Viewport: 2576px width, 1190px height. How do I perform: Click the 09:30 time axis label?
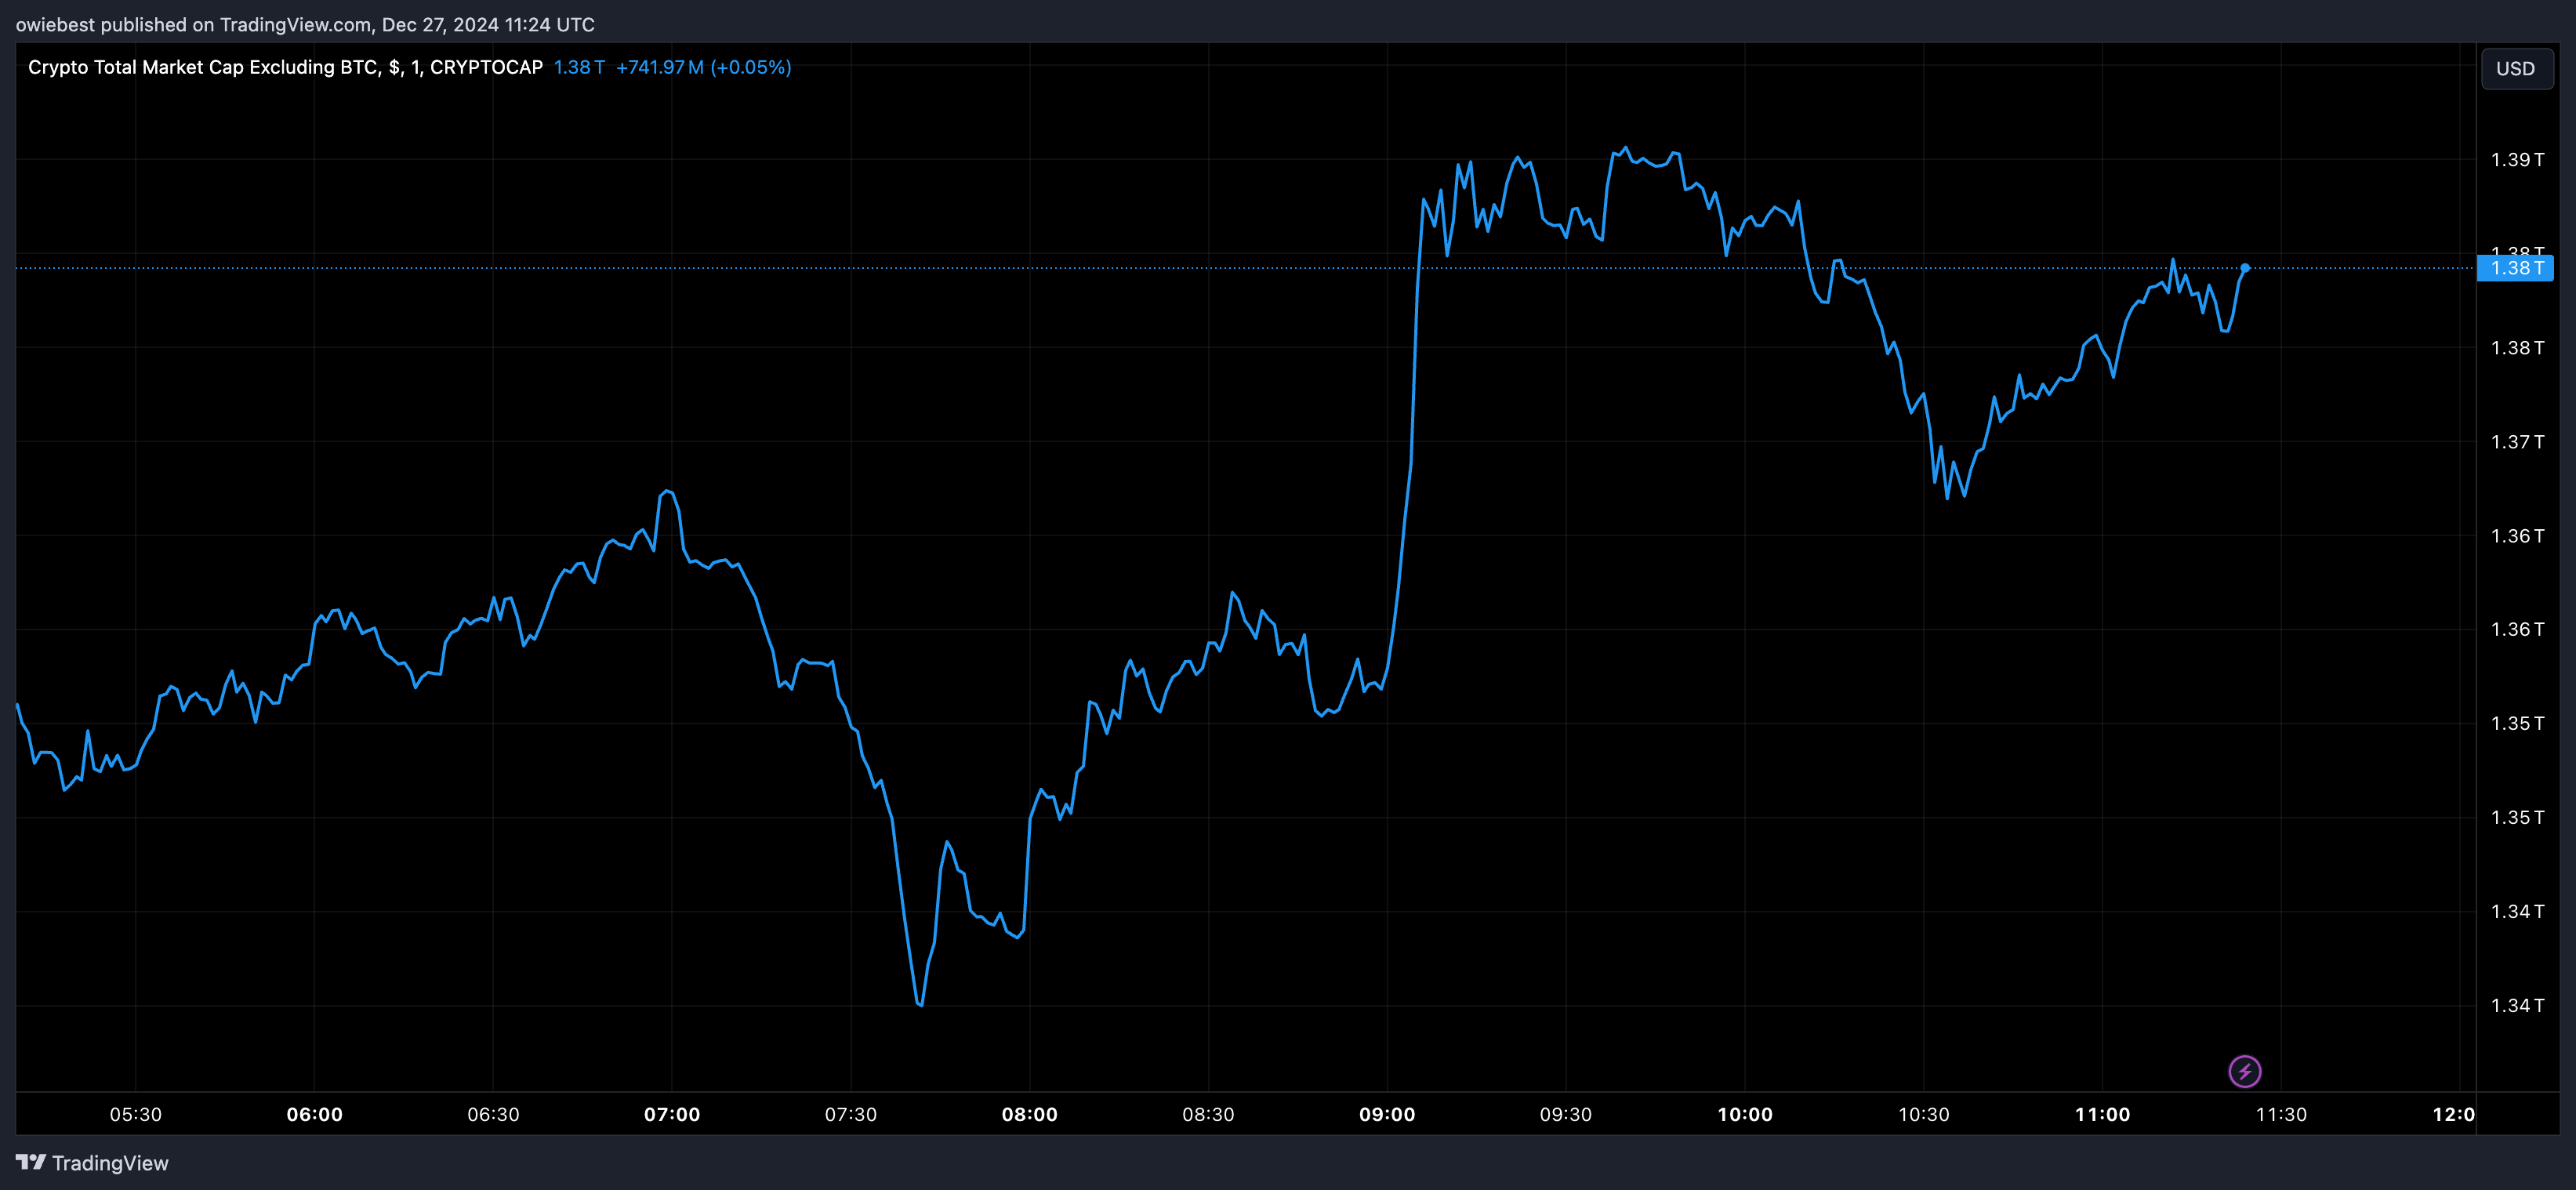[1566, 1114]
